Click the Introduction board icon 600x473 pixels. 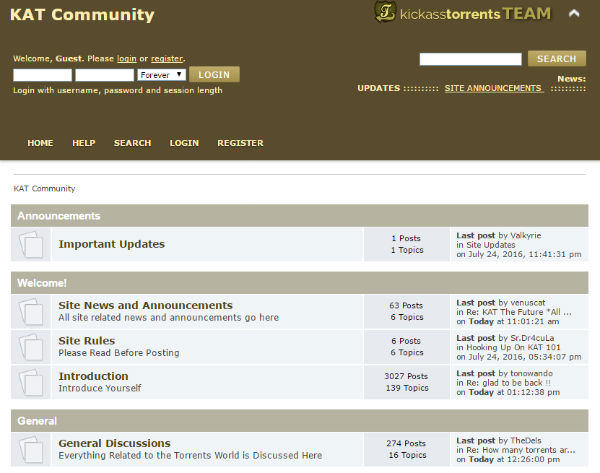pos(31,382)
